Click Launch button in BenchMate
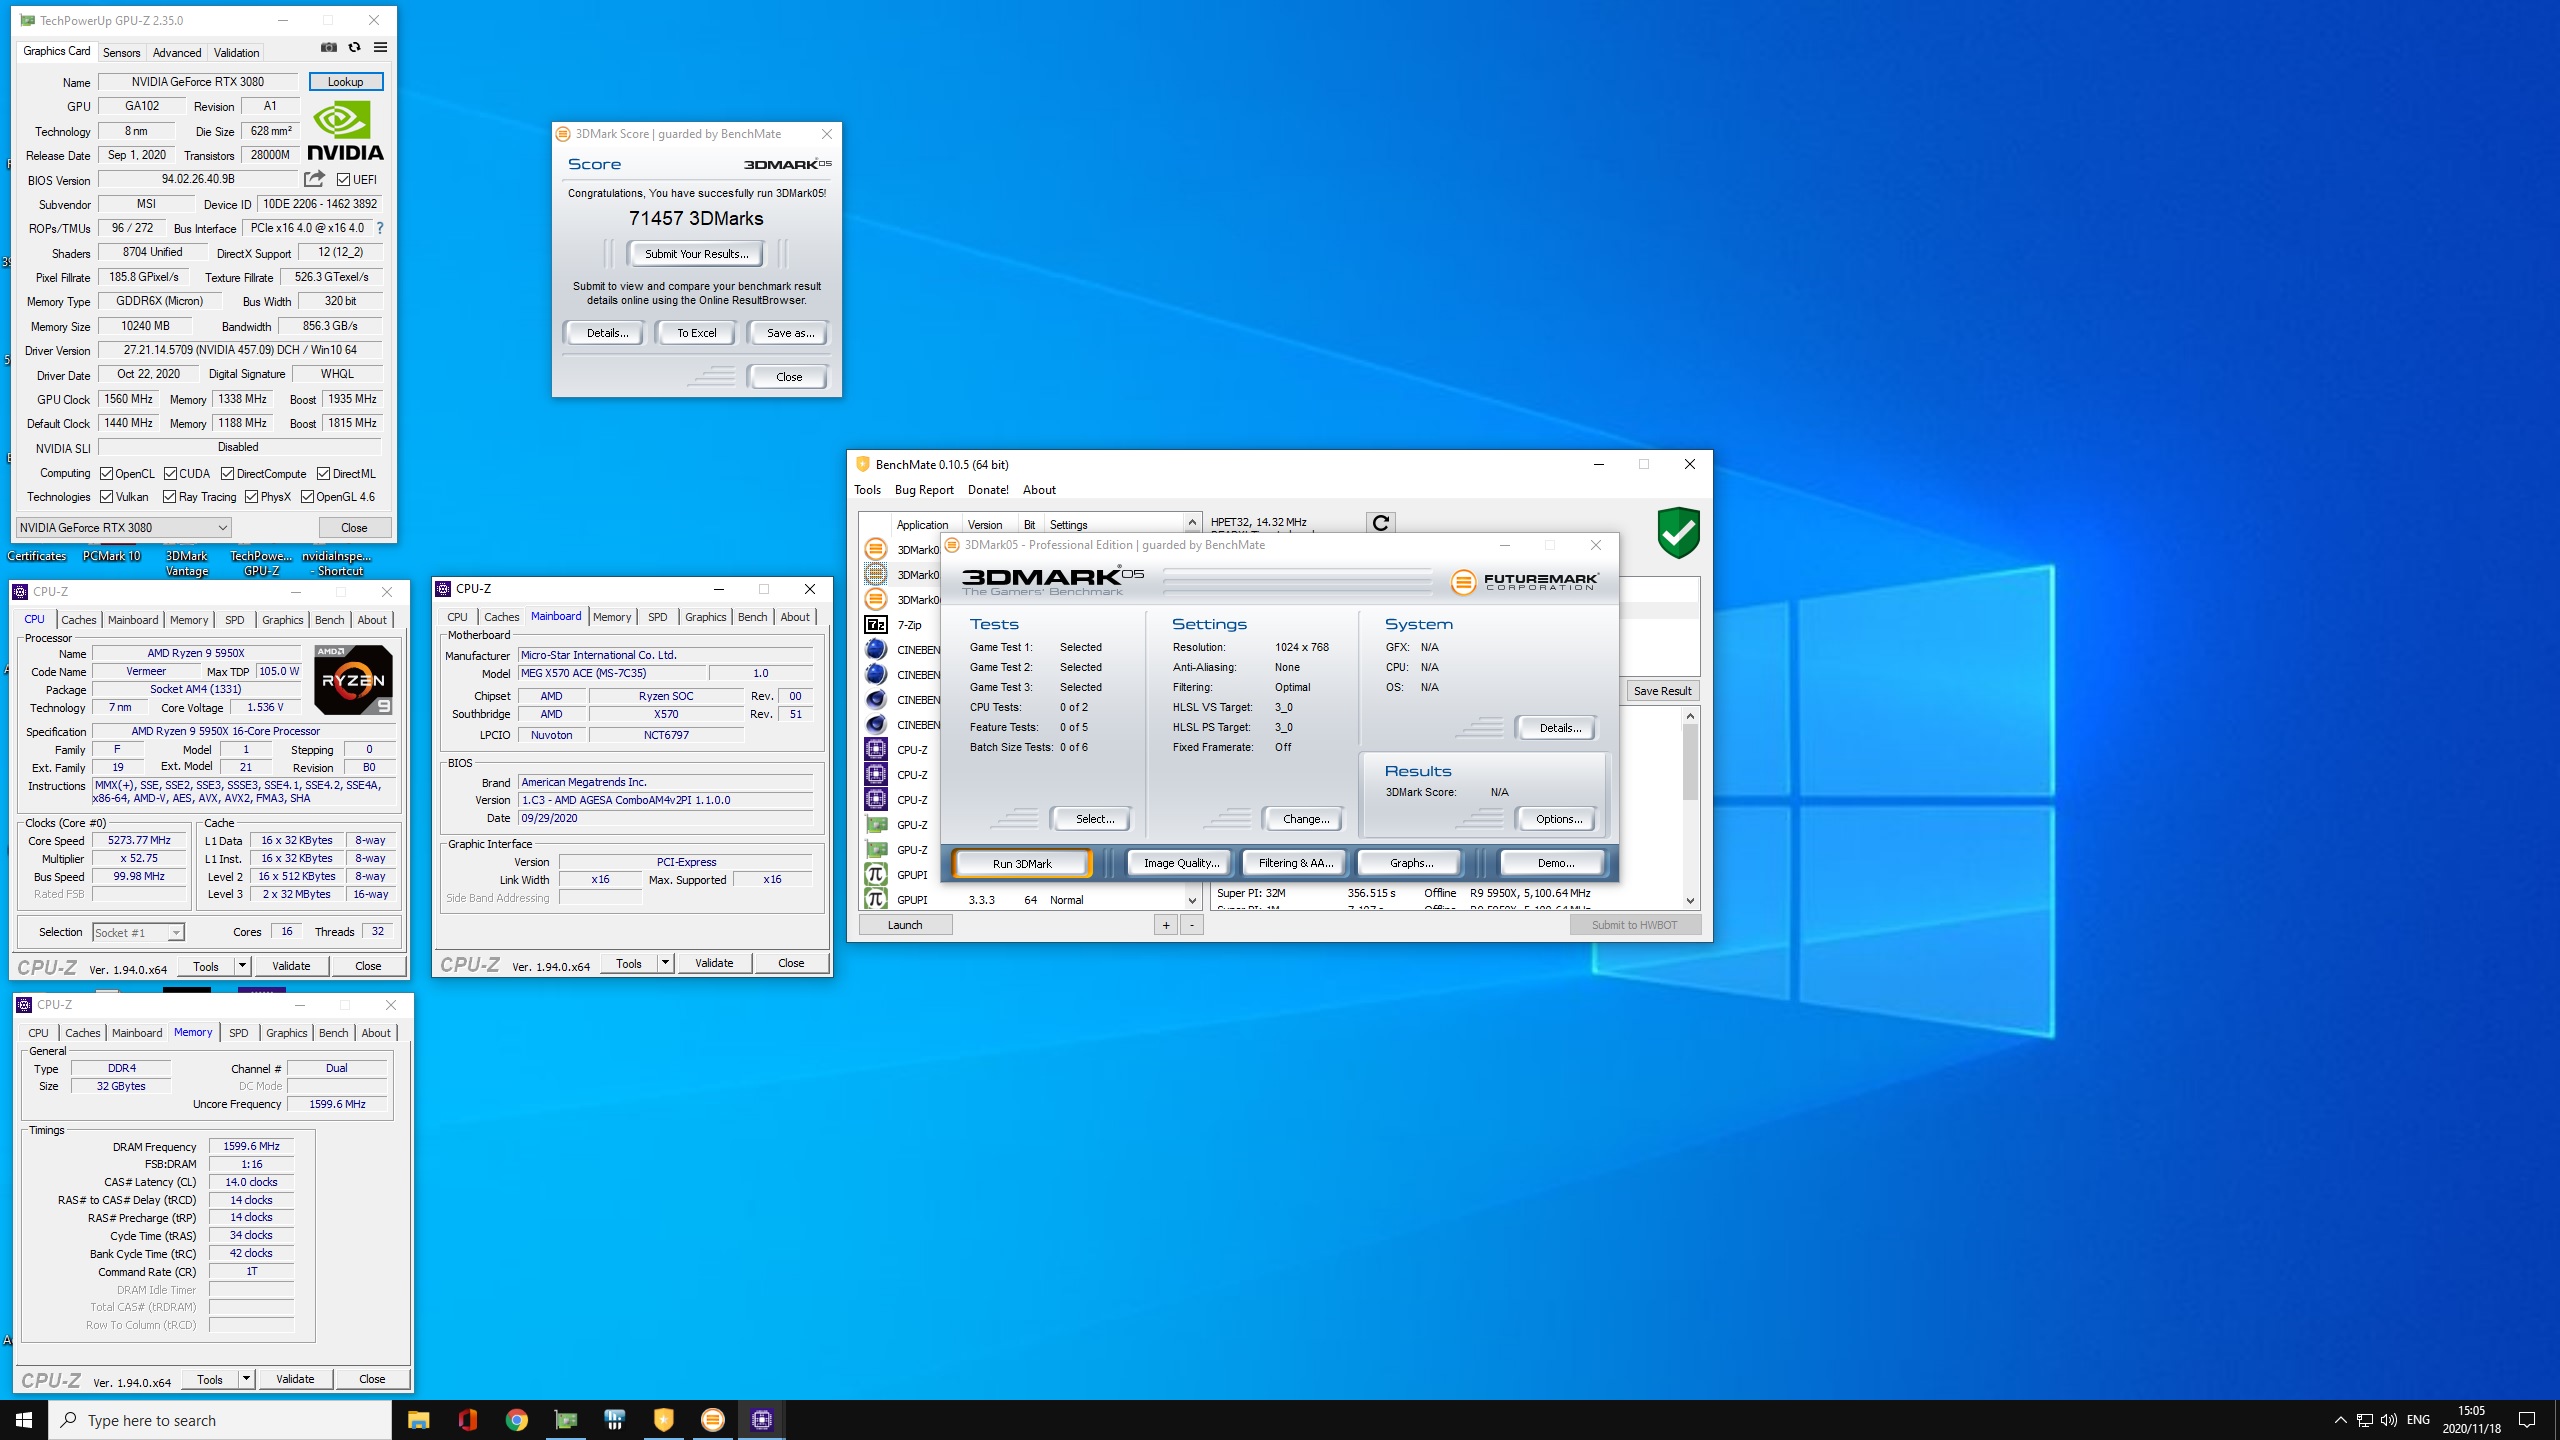Viewport: 2560px width, 1440px height. (x=905, y=925)
